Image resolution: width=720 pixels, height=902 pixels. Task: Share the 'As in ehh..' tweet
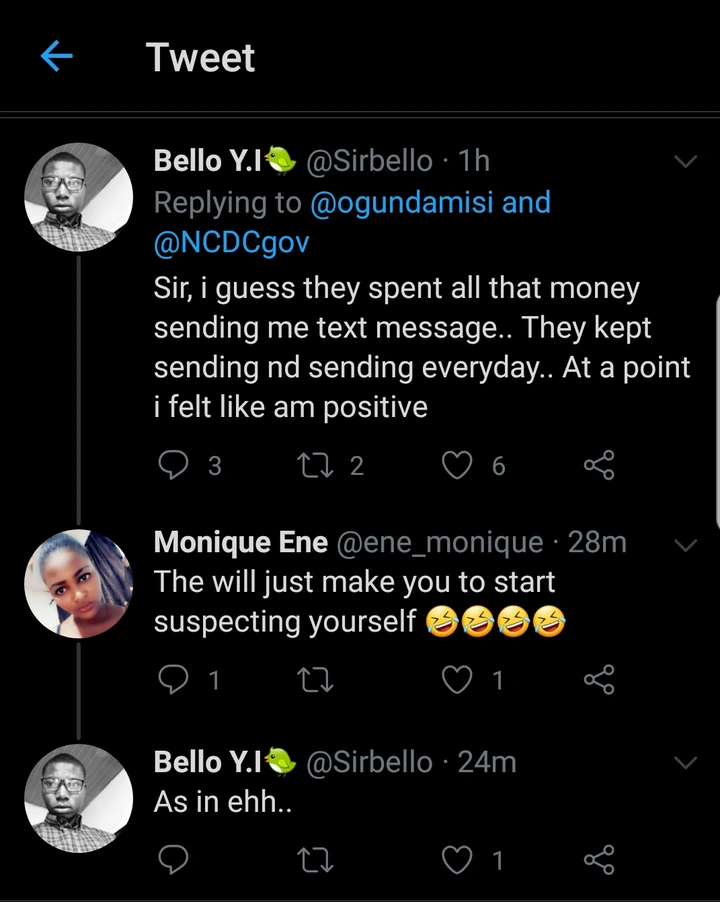tap(598, 859)
